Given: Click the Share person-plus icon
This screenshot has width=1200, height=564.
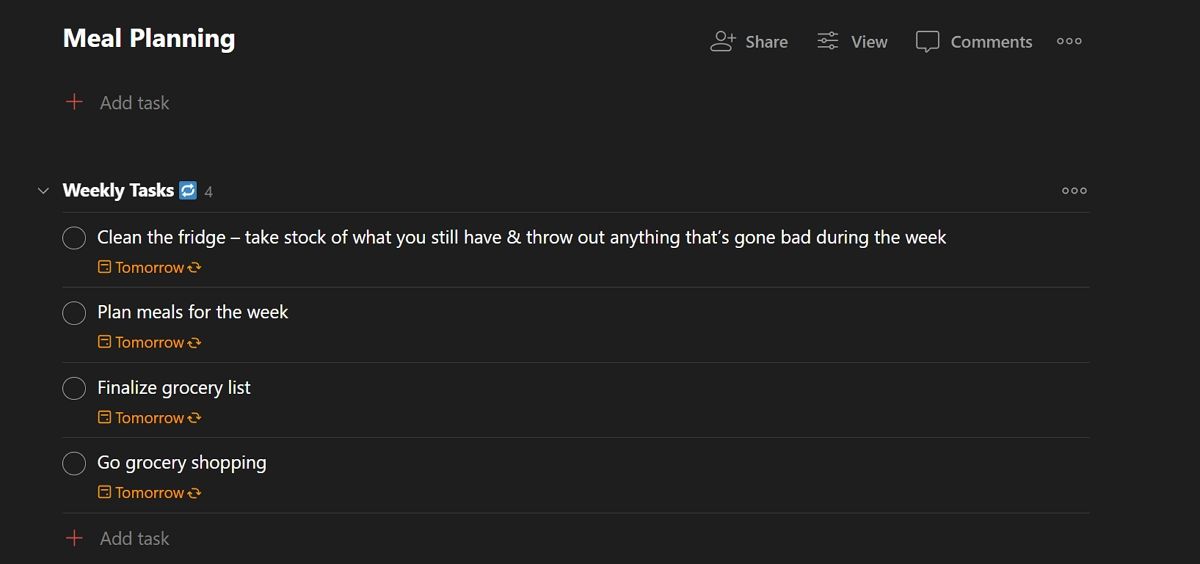Looking at the screenshot, I should pos(722,41).
